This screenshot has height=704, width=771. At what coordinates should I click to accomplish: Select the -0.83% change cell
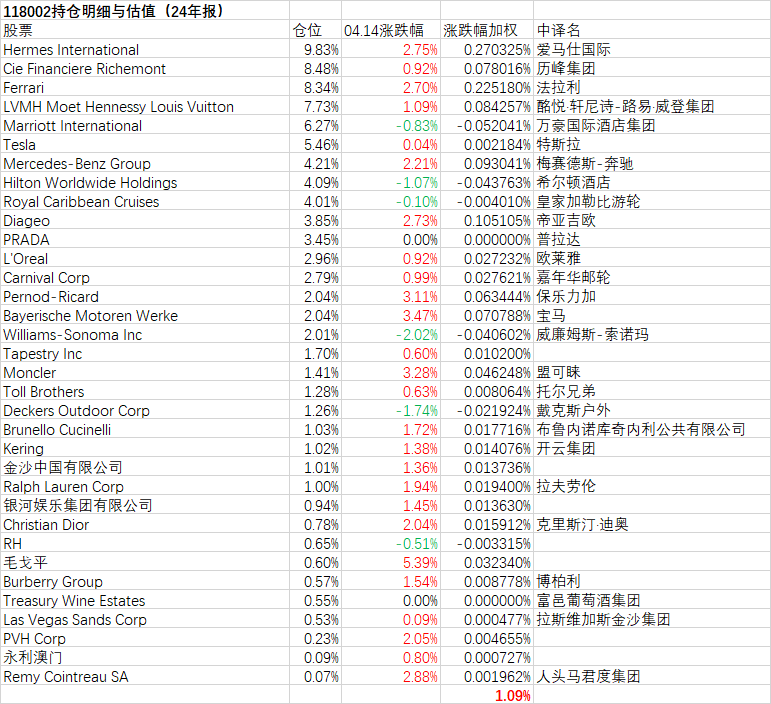click(391, 125)
